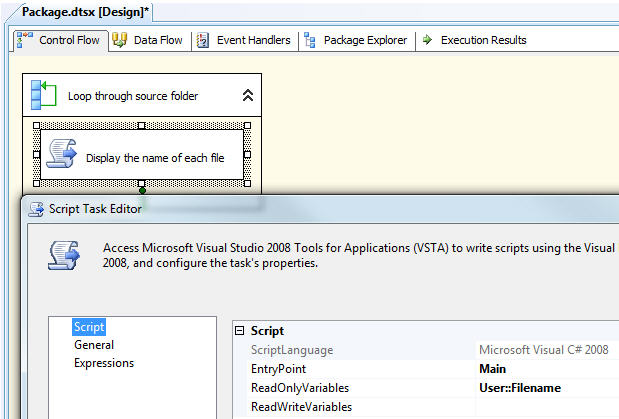
Task: Click the green connector arrow below the script task
Action: [x=142, y=189]
